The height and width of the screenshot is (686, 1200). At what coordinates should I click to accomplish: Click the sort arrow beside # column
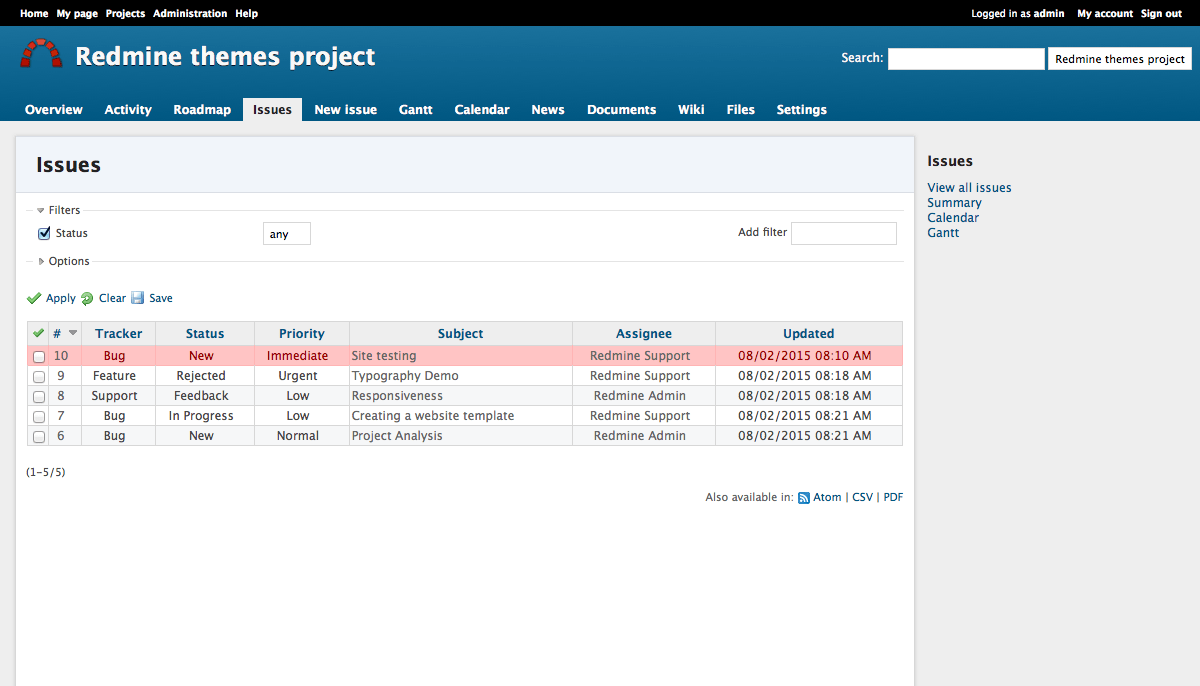[x=73, y=333]
